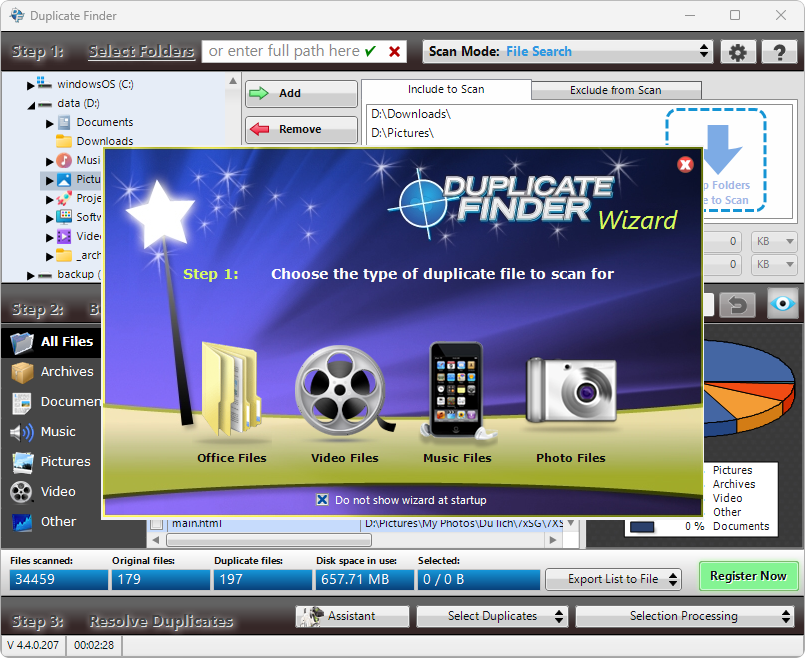Choose the Office Files folder icon

pos(231,389)
